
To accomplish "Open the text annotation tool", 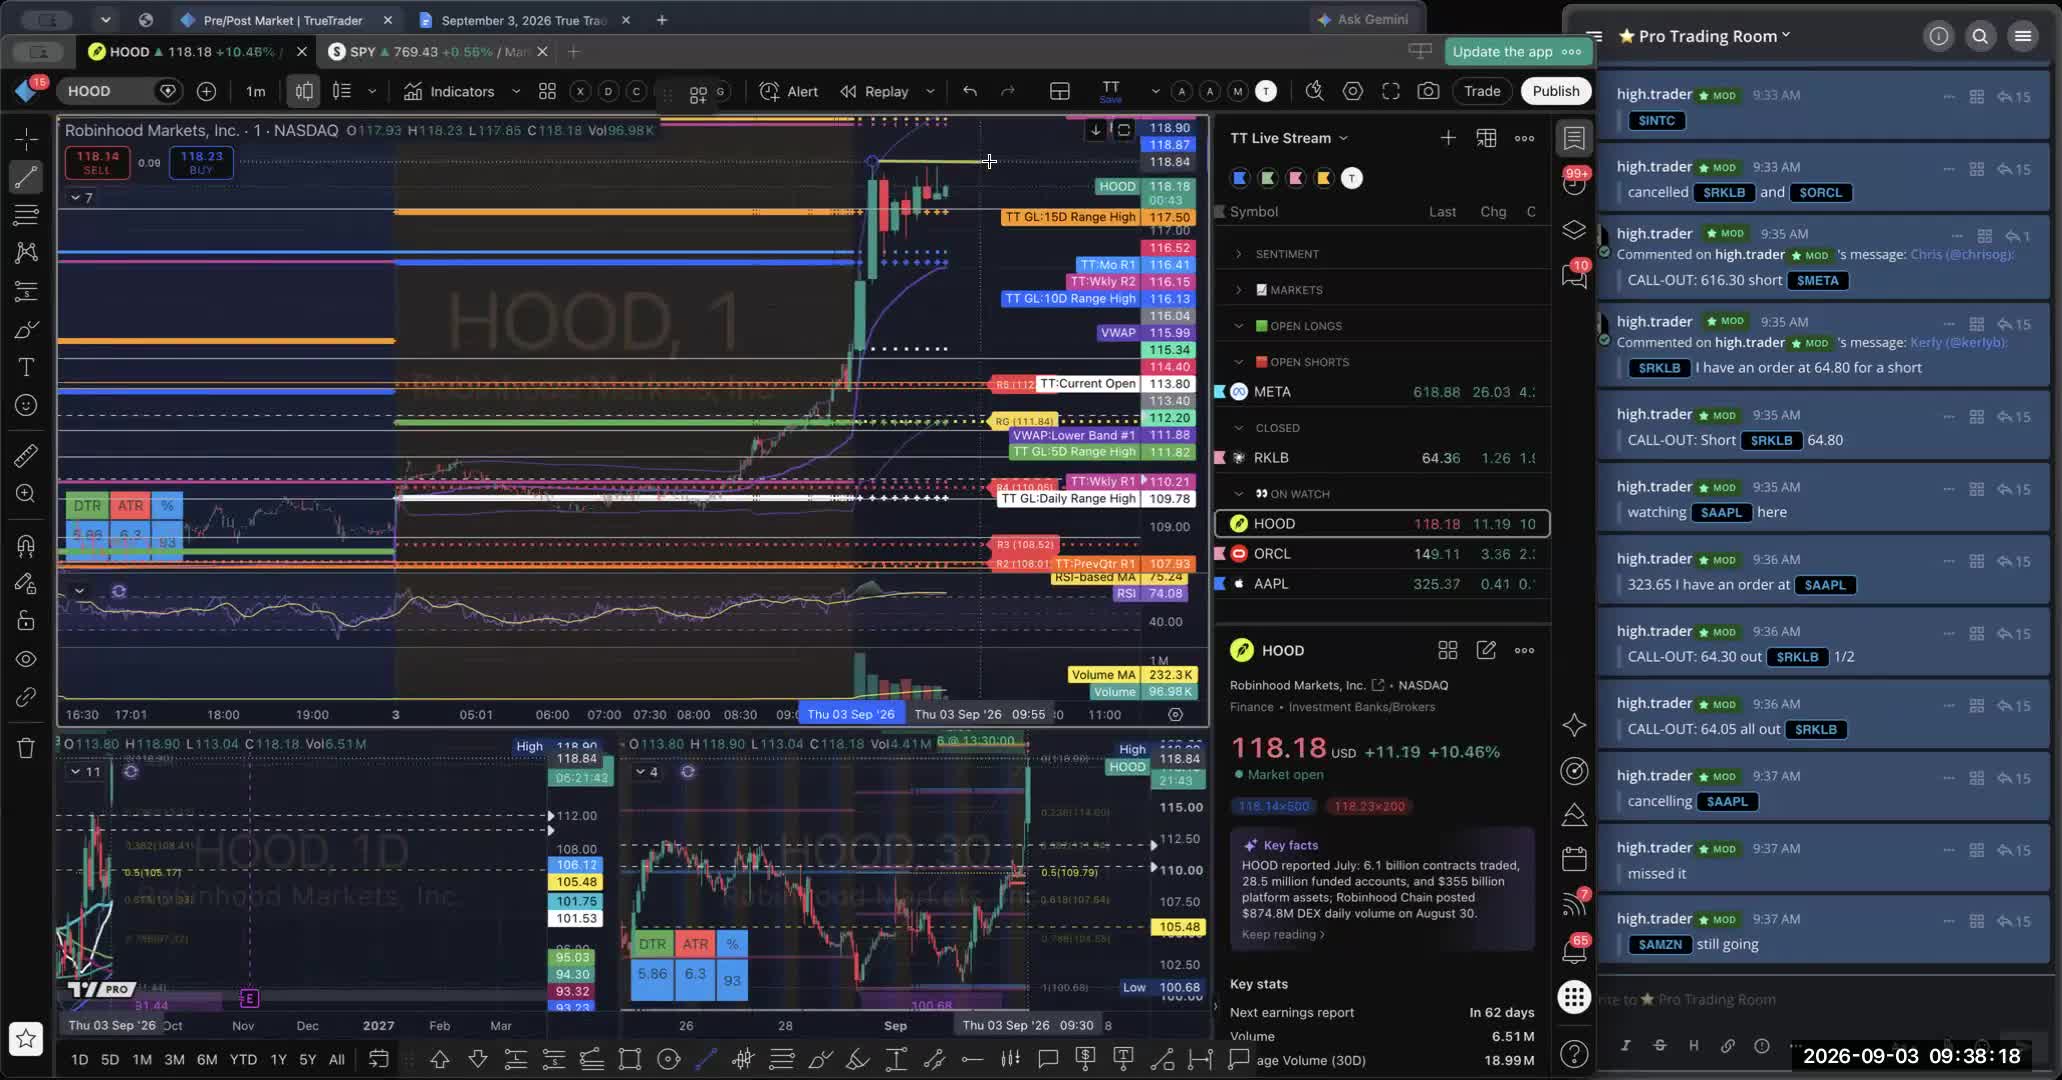I will [26, 367].
